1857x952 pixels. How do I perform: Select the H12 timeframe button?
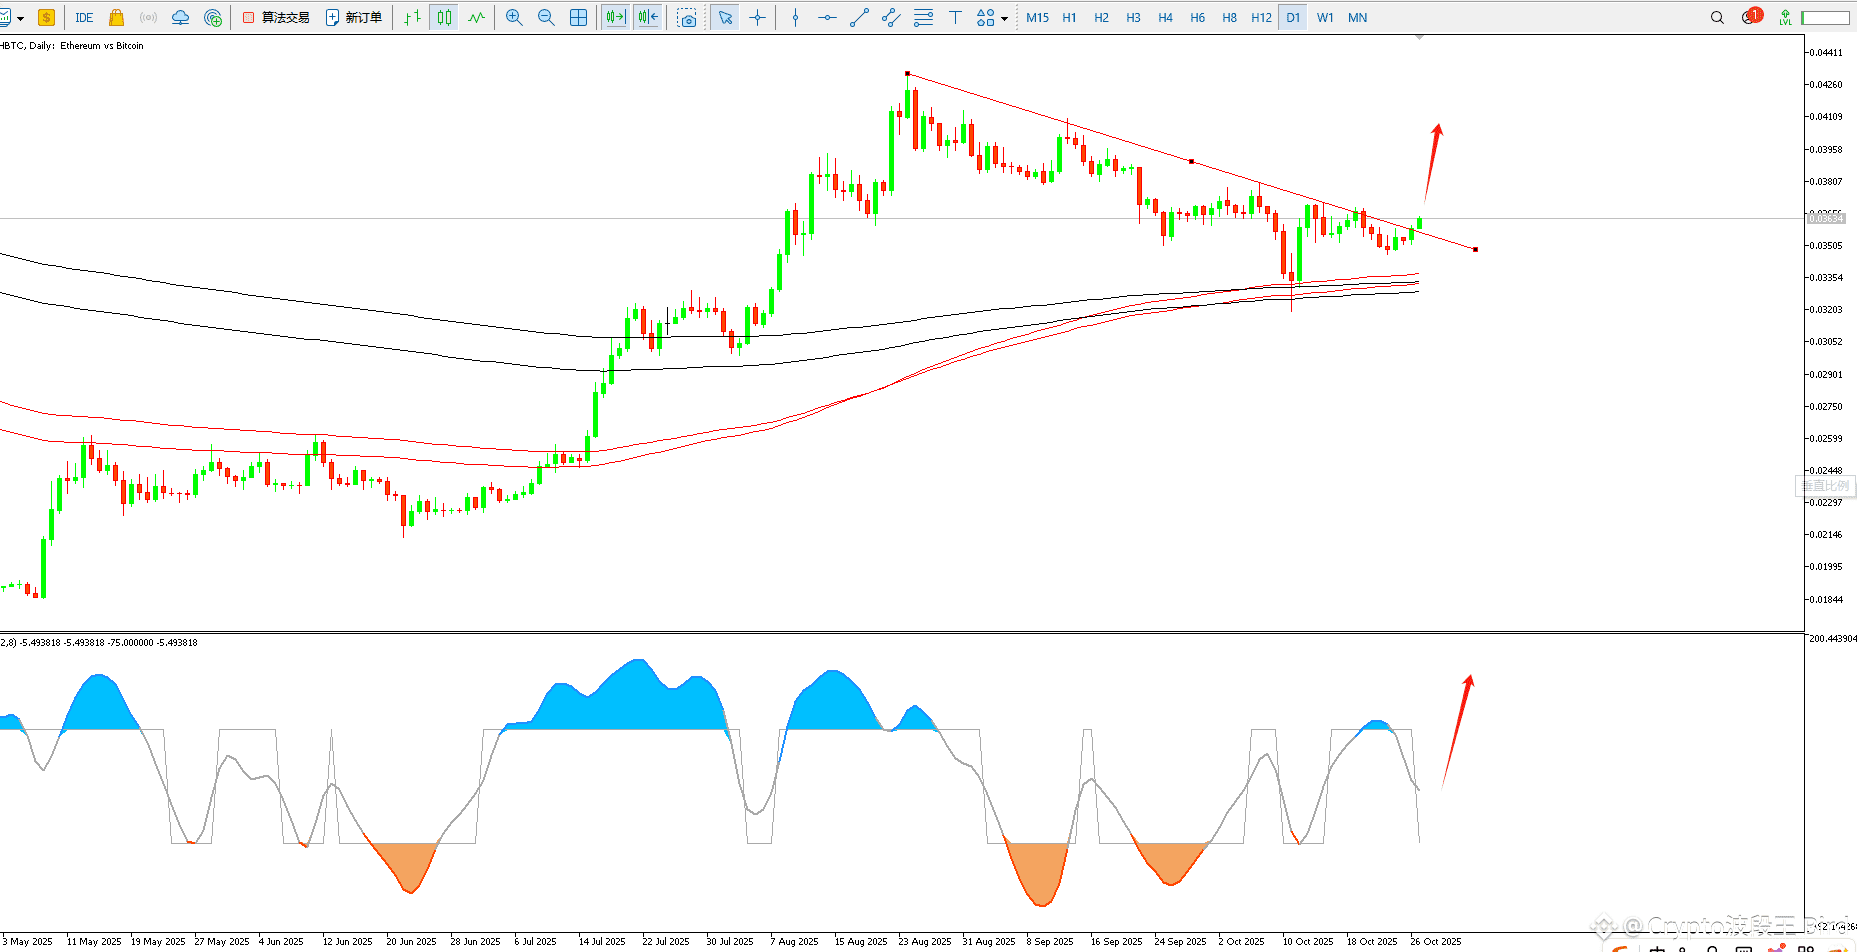point(1261,17)
